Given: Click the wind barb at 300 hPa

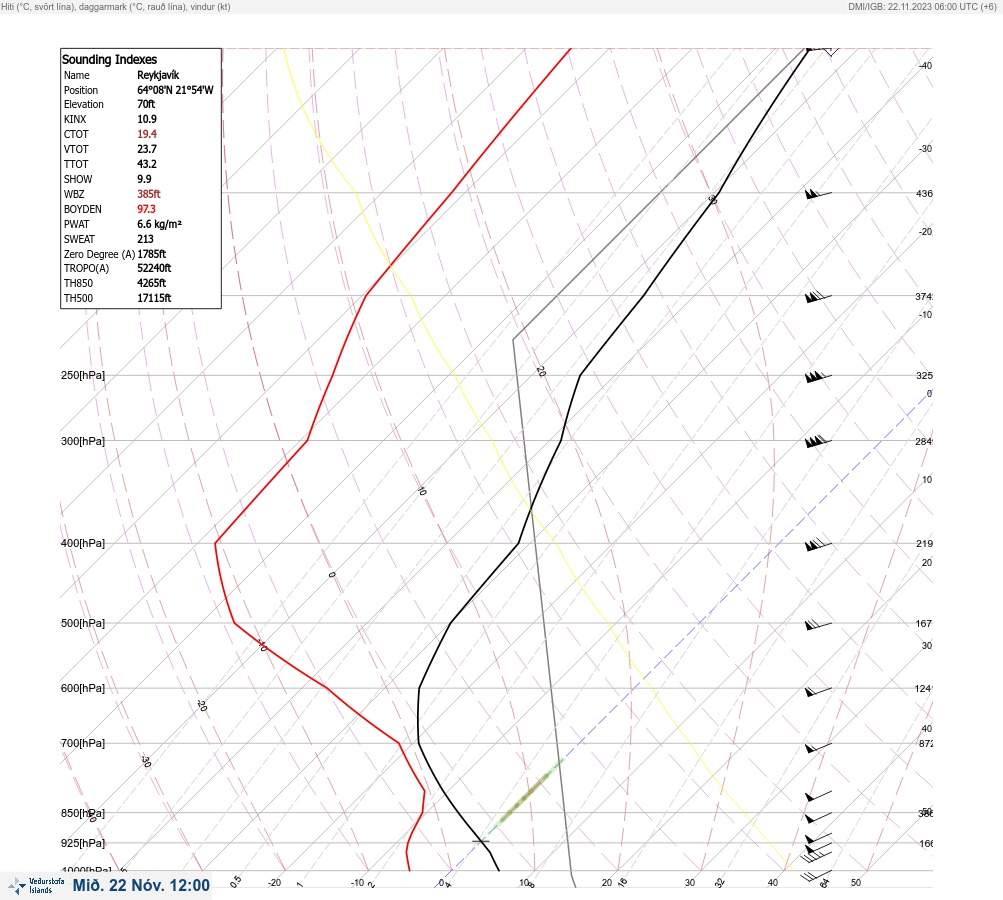Looking at the screenshot, I should click(818, 441).
